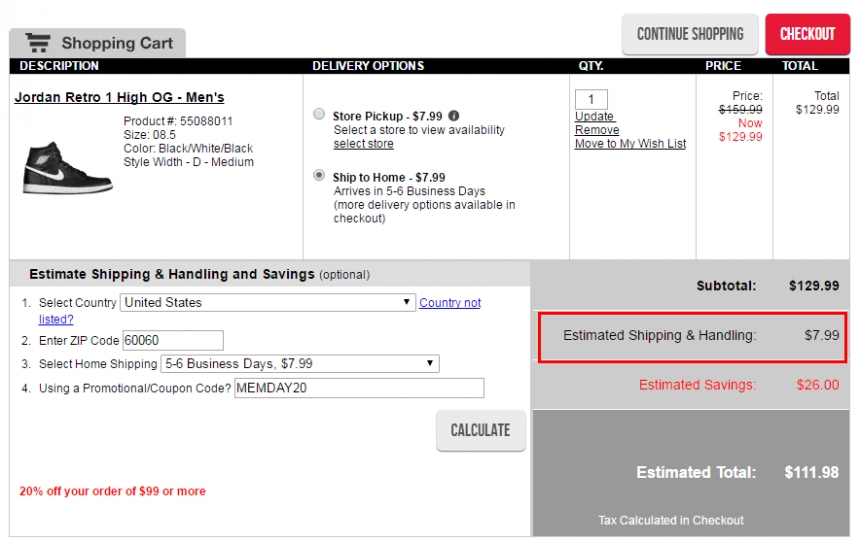Viewport: 860px width, 541px height.
Task: Click the Subtotal $129.99 value
Action: tap(814, 286)
